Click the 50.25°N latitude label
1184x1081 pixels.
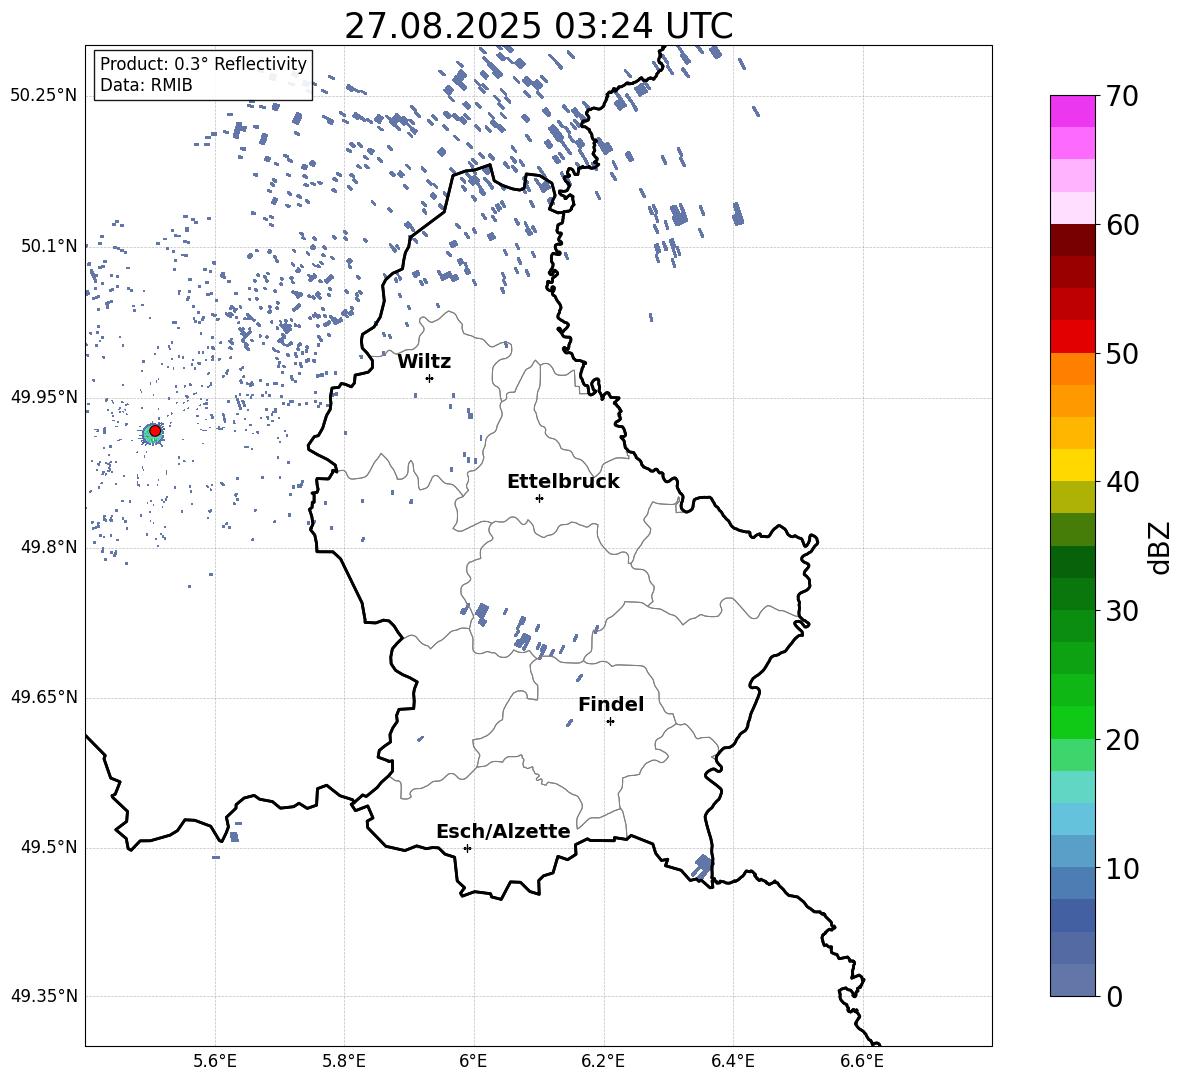[x=44, y=96]
